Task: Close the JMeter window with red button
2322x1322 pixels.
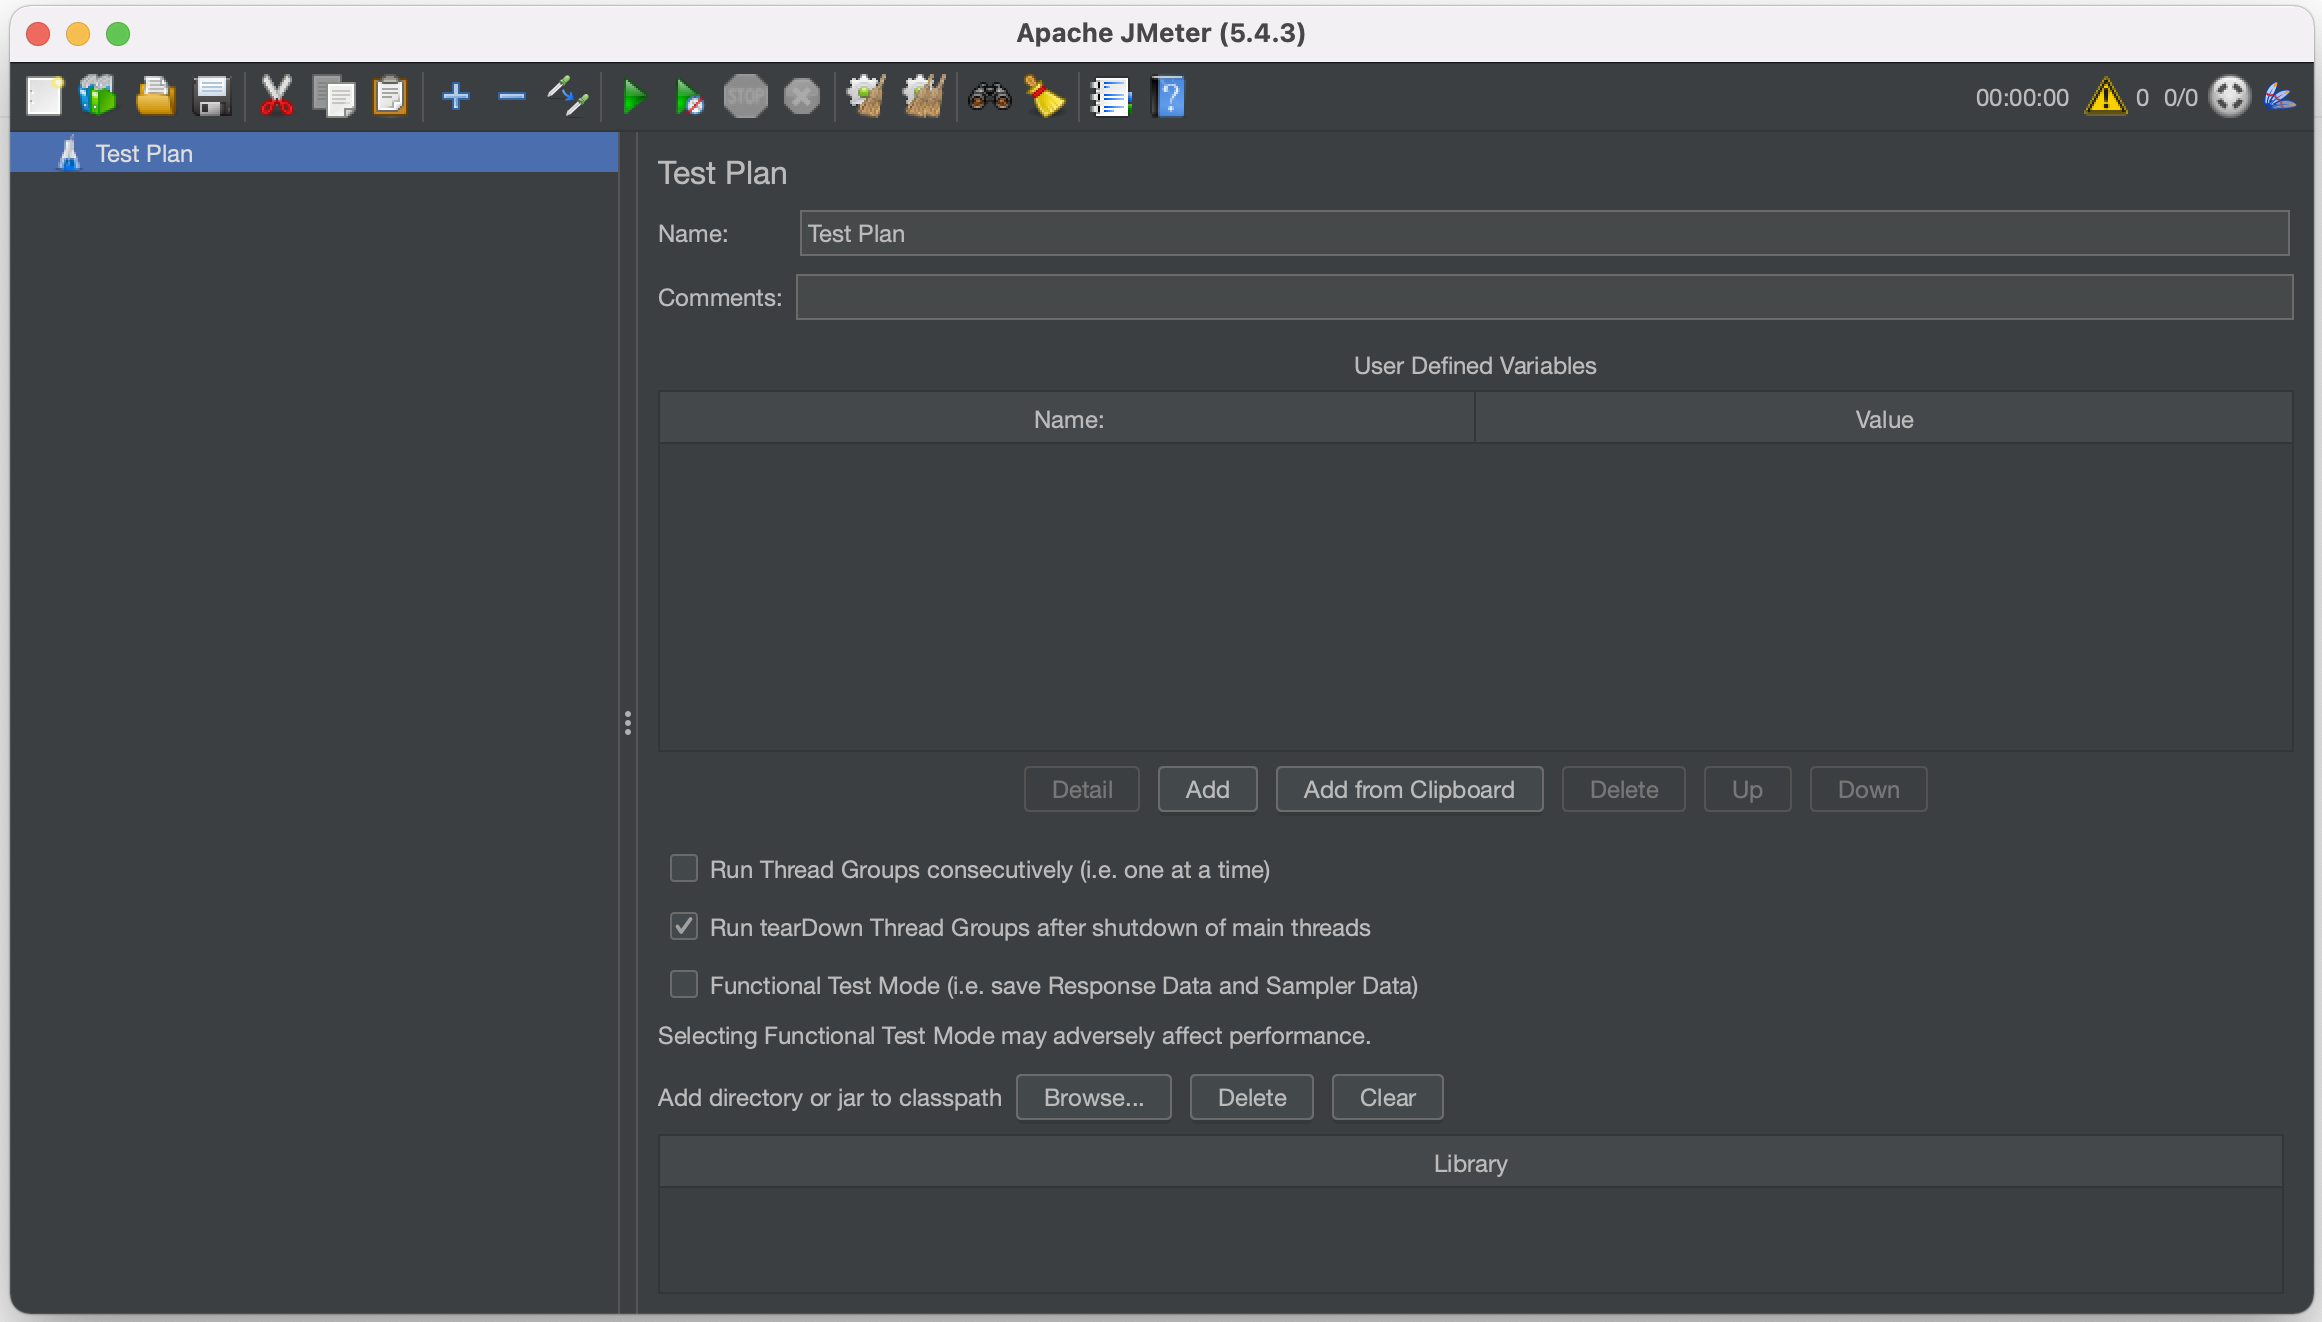Action: tap(38, 34)
